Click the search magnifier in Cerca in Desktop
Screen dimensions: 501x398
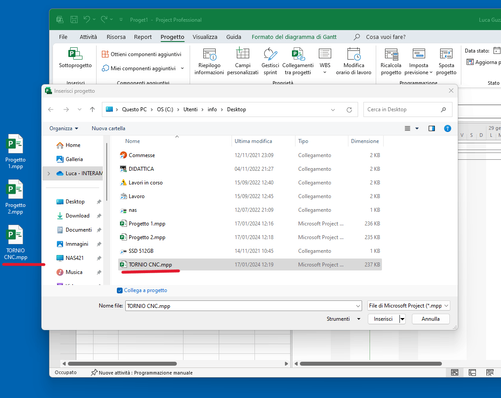[x=443, y=109]
